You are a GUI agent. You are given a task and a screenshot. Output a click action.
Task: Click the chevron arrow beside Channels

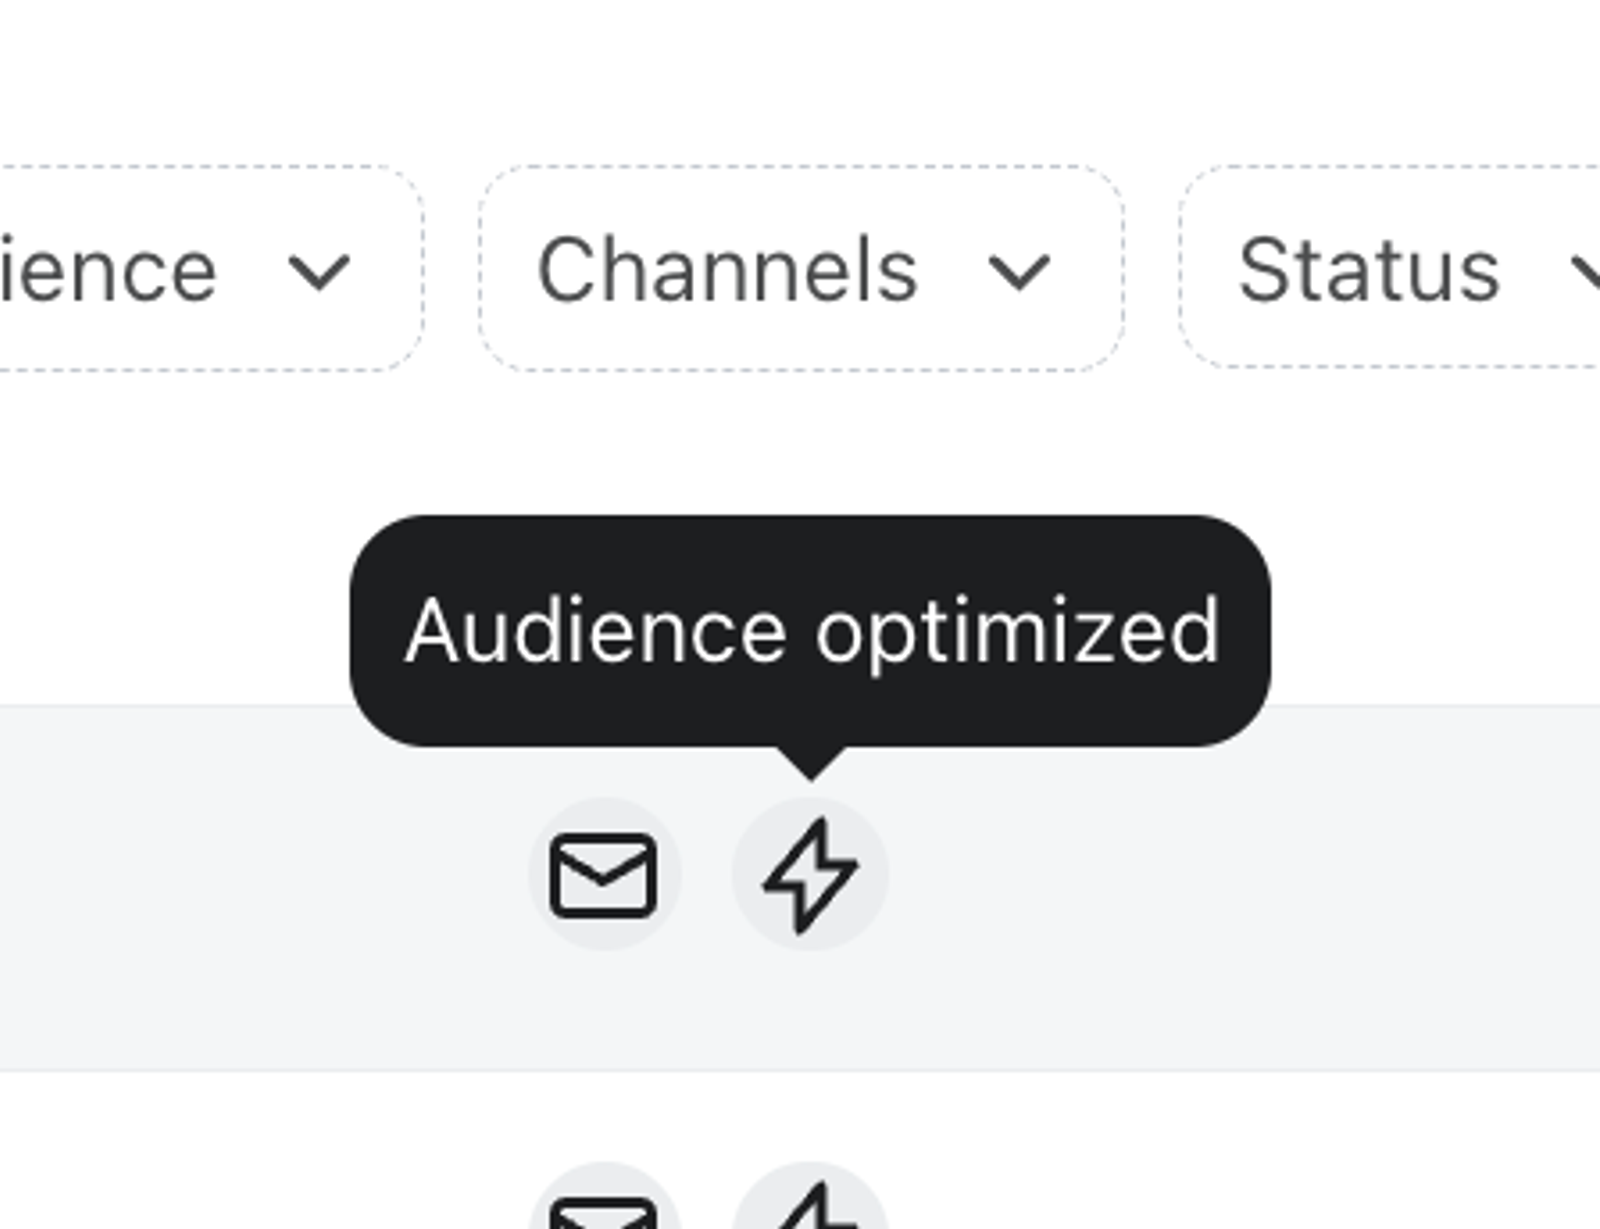[x=1018, y=272]
